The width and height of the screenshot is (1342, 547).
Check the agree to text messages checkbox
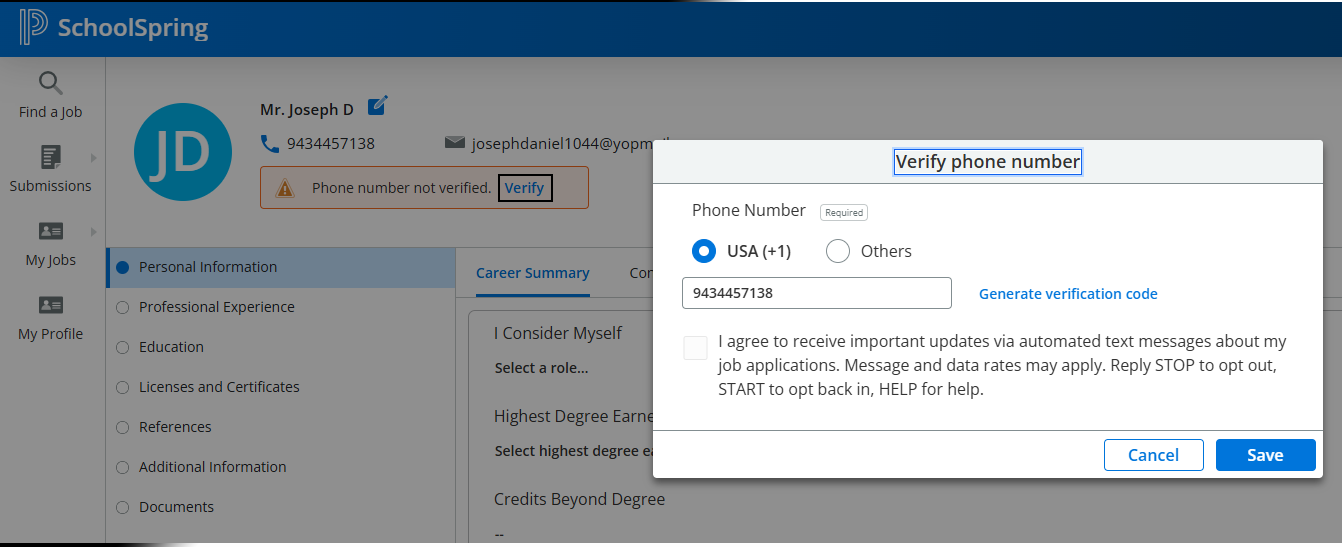(696, 348)
